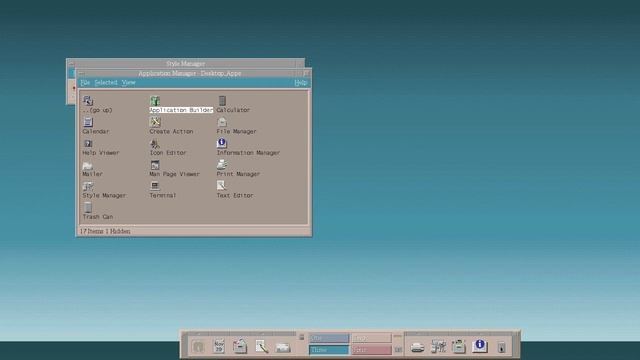Launch Text Editor pencil icon on front panel
640x360 pixels.
[261, 347]
